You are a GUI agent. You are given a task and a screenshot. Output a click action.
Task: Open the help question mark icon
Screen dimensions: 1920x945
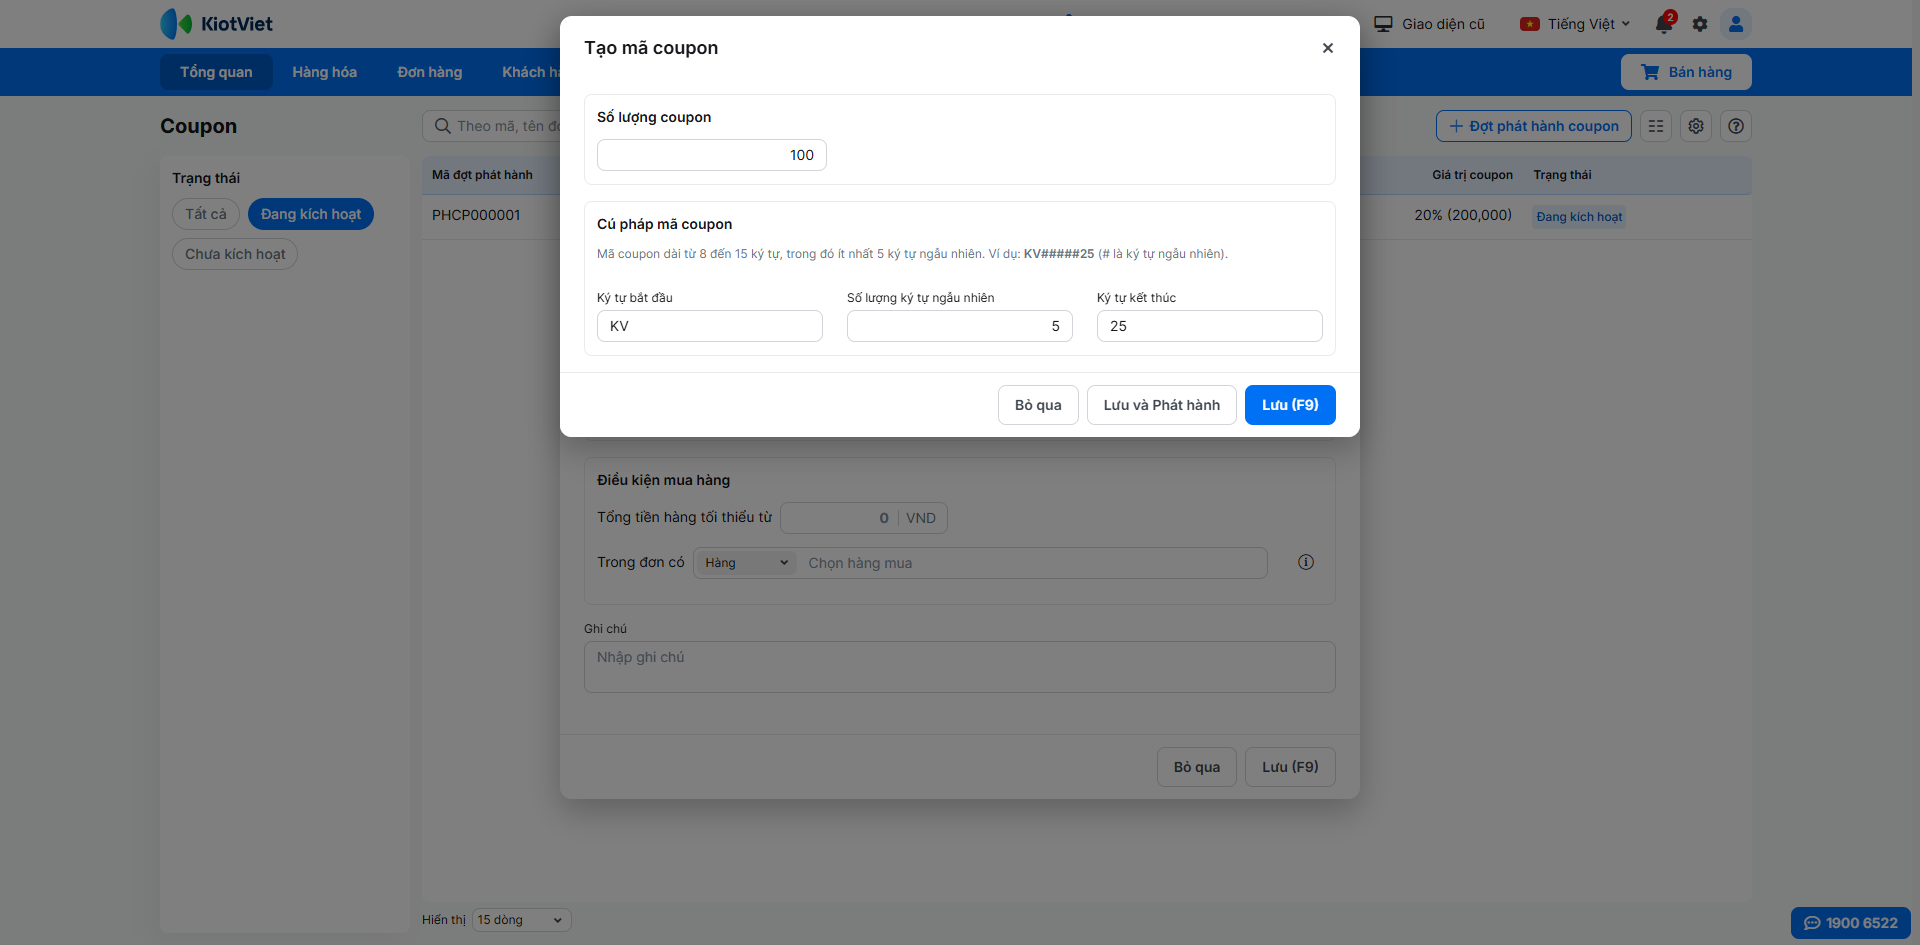(1736, 126)
